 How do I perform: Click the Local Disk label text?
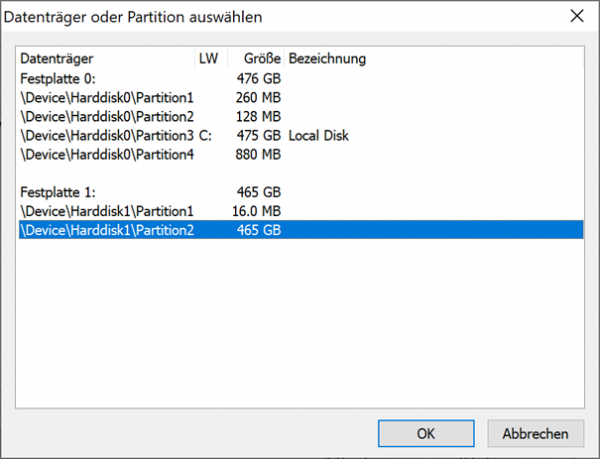pyautogui.click(x=318, y=135)
